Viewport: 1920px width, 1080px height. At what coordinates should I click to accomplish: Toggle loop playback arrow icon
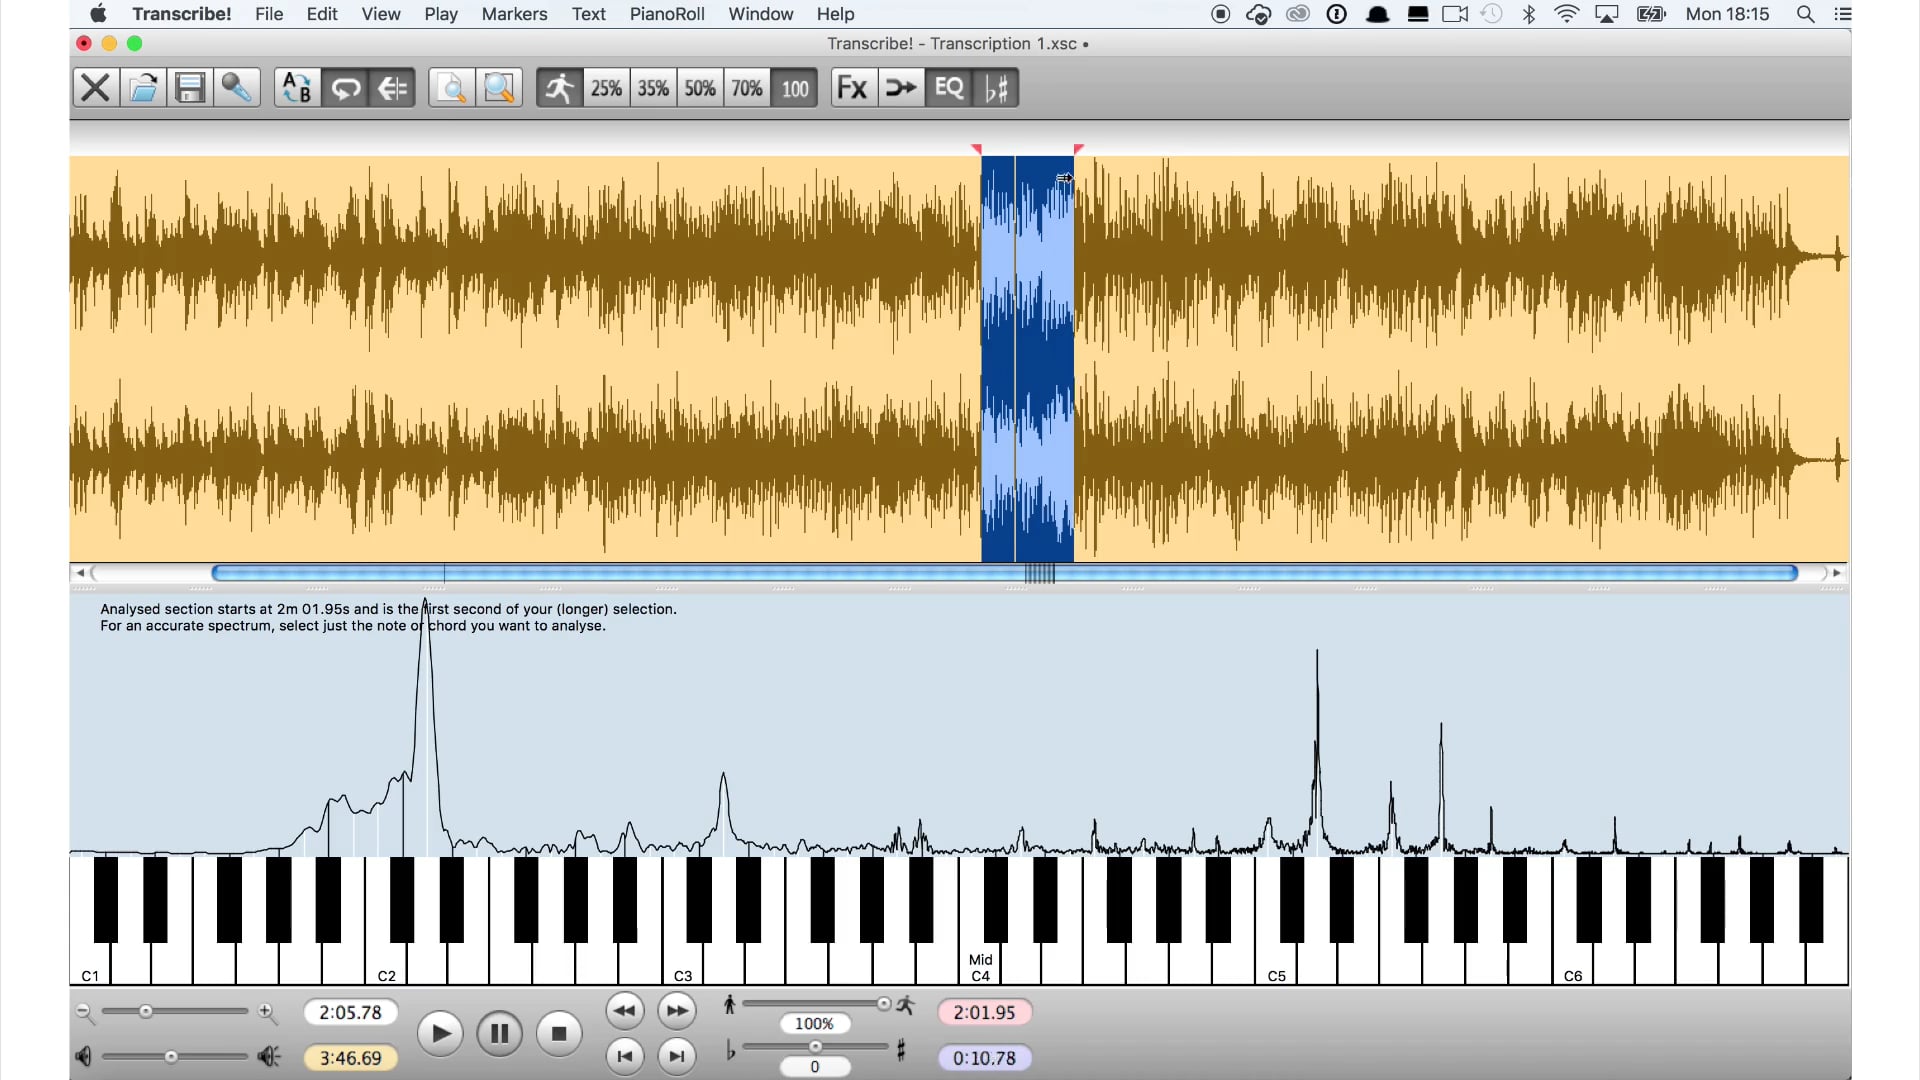point(345,88)
